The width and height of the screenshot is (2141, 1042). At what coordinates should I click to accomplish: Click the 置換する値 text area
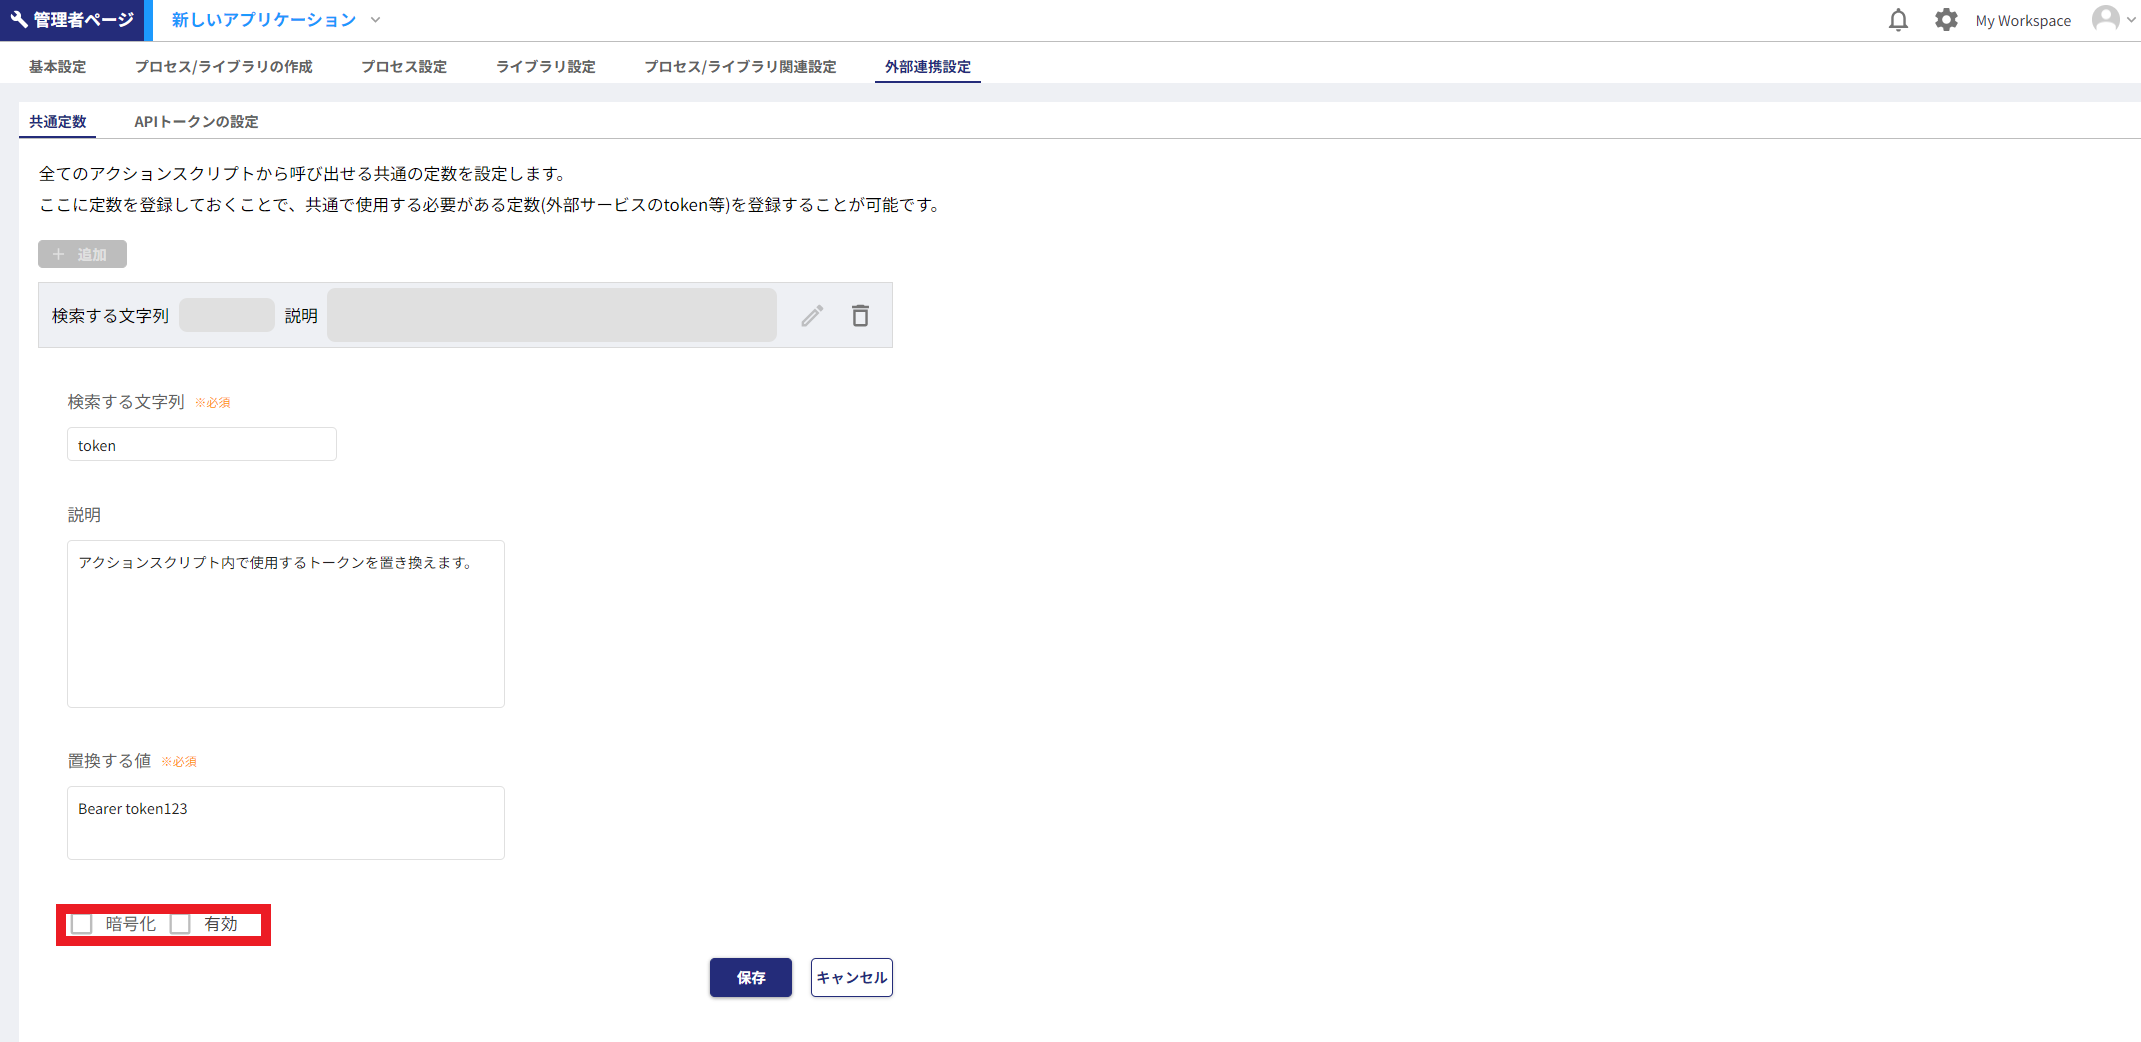click(x=285, y=822)
